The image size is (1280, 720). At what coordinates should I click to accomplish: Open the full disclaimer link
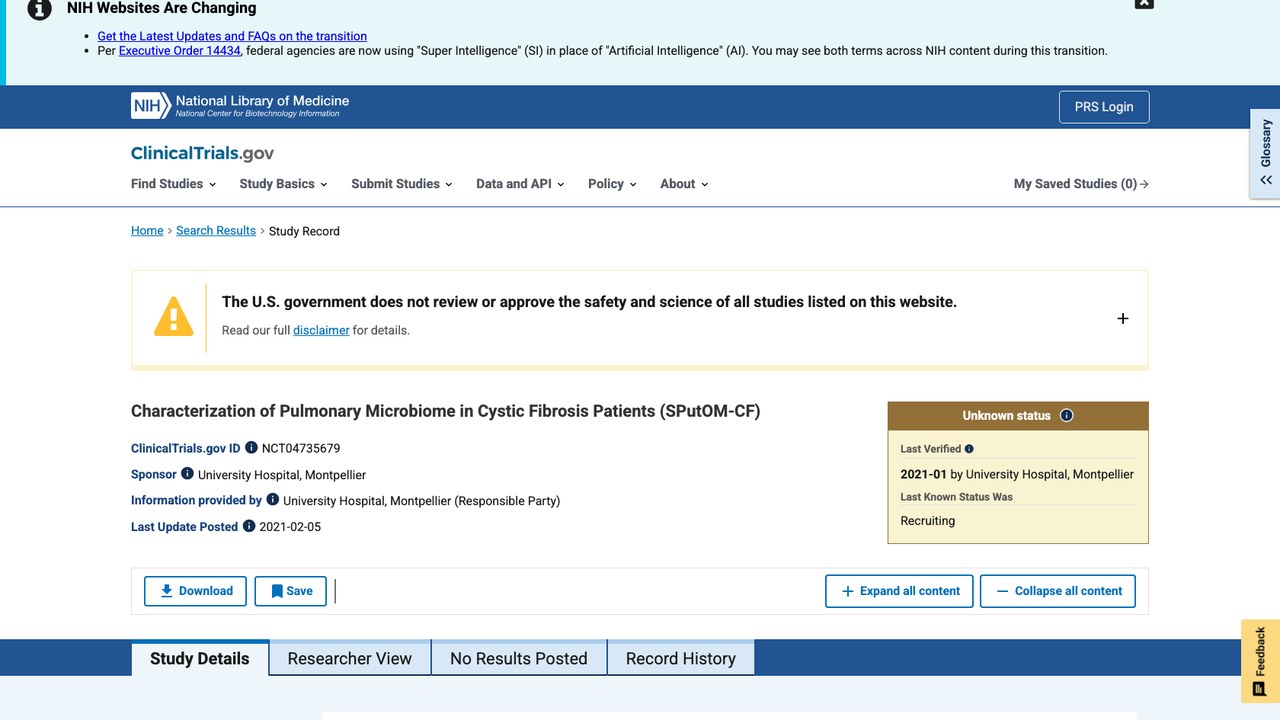pos(321,330)
